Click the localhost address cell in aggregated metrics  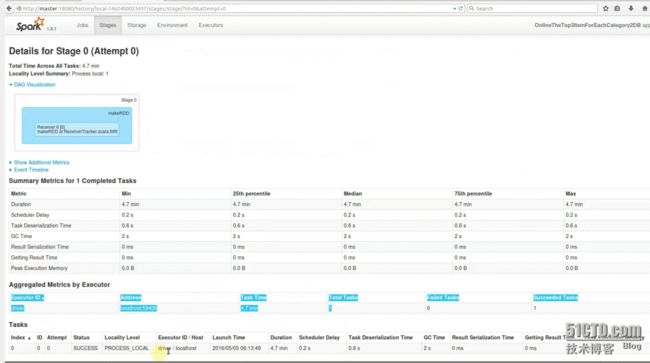(x=138, y=308)
